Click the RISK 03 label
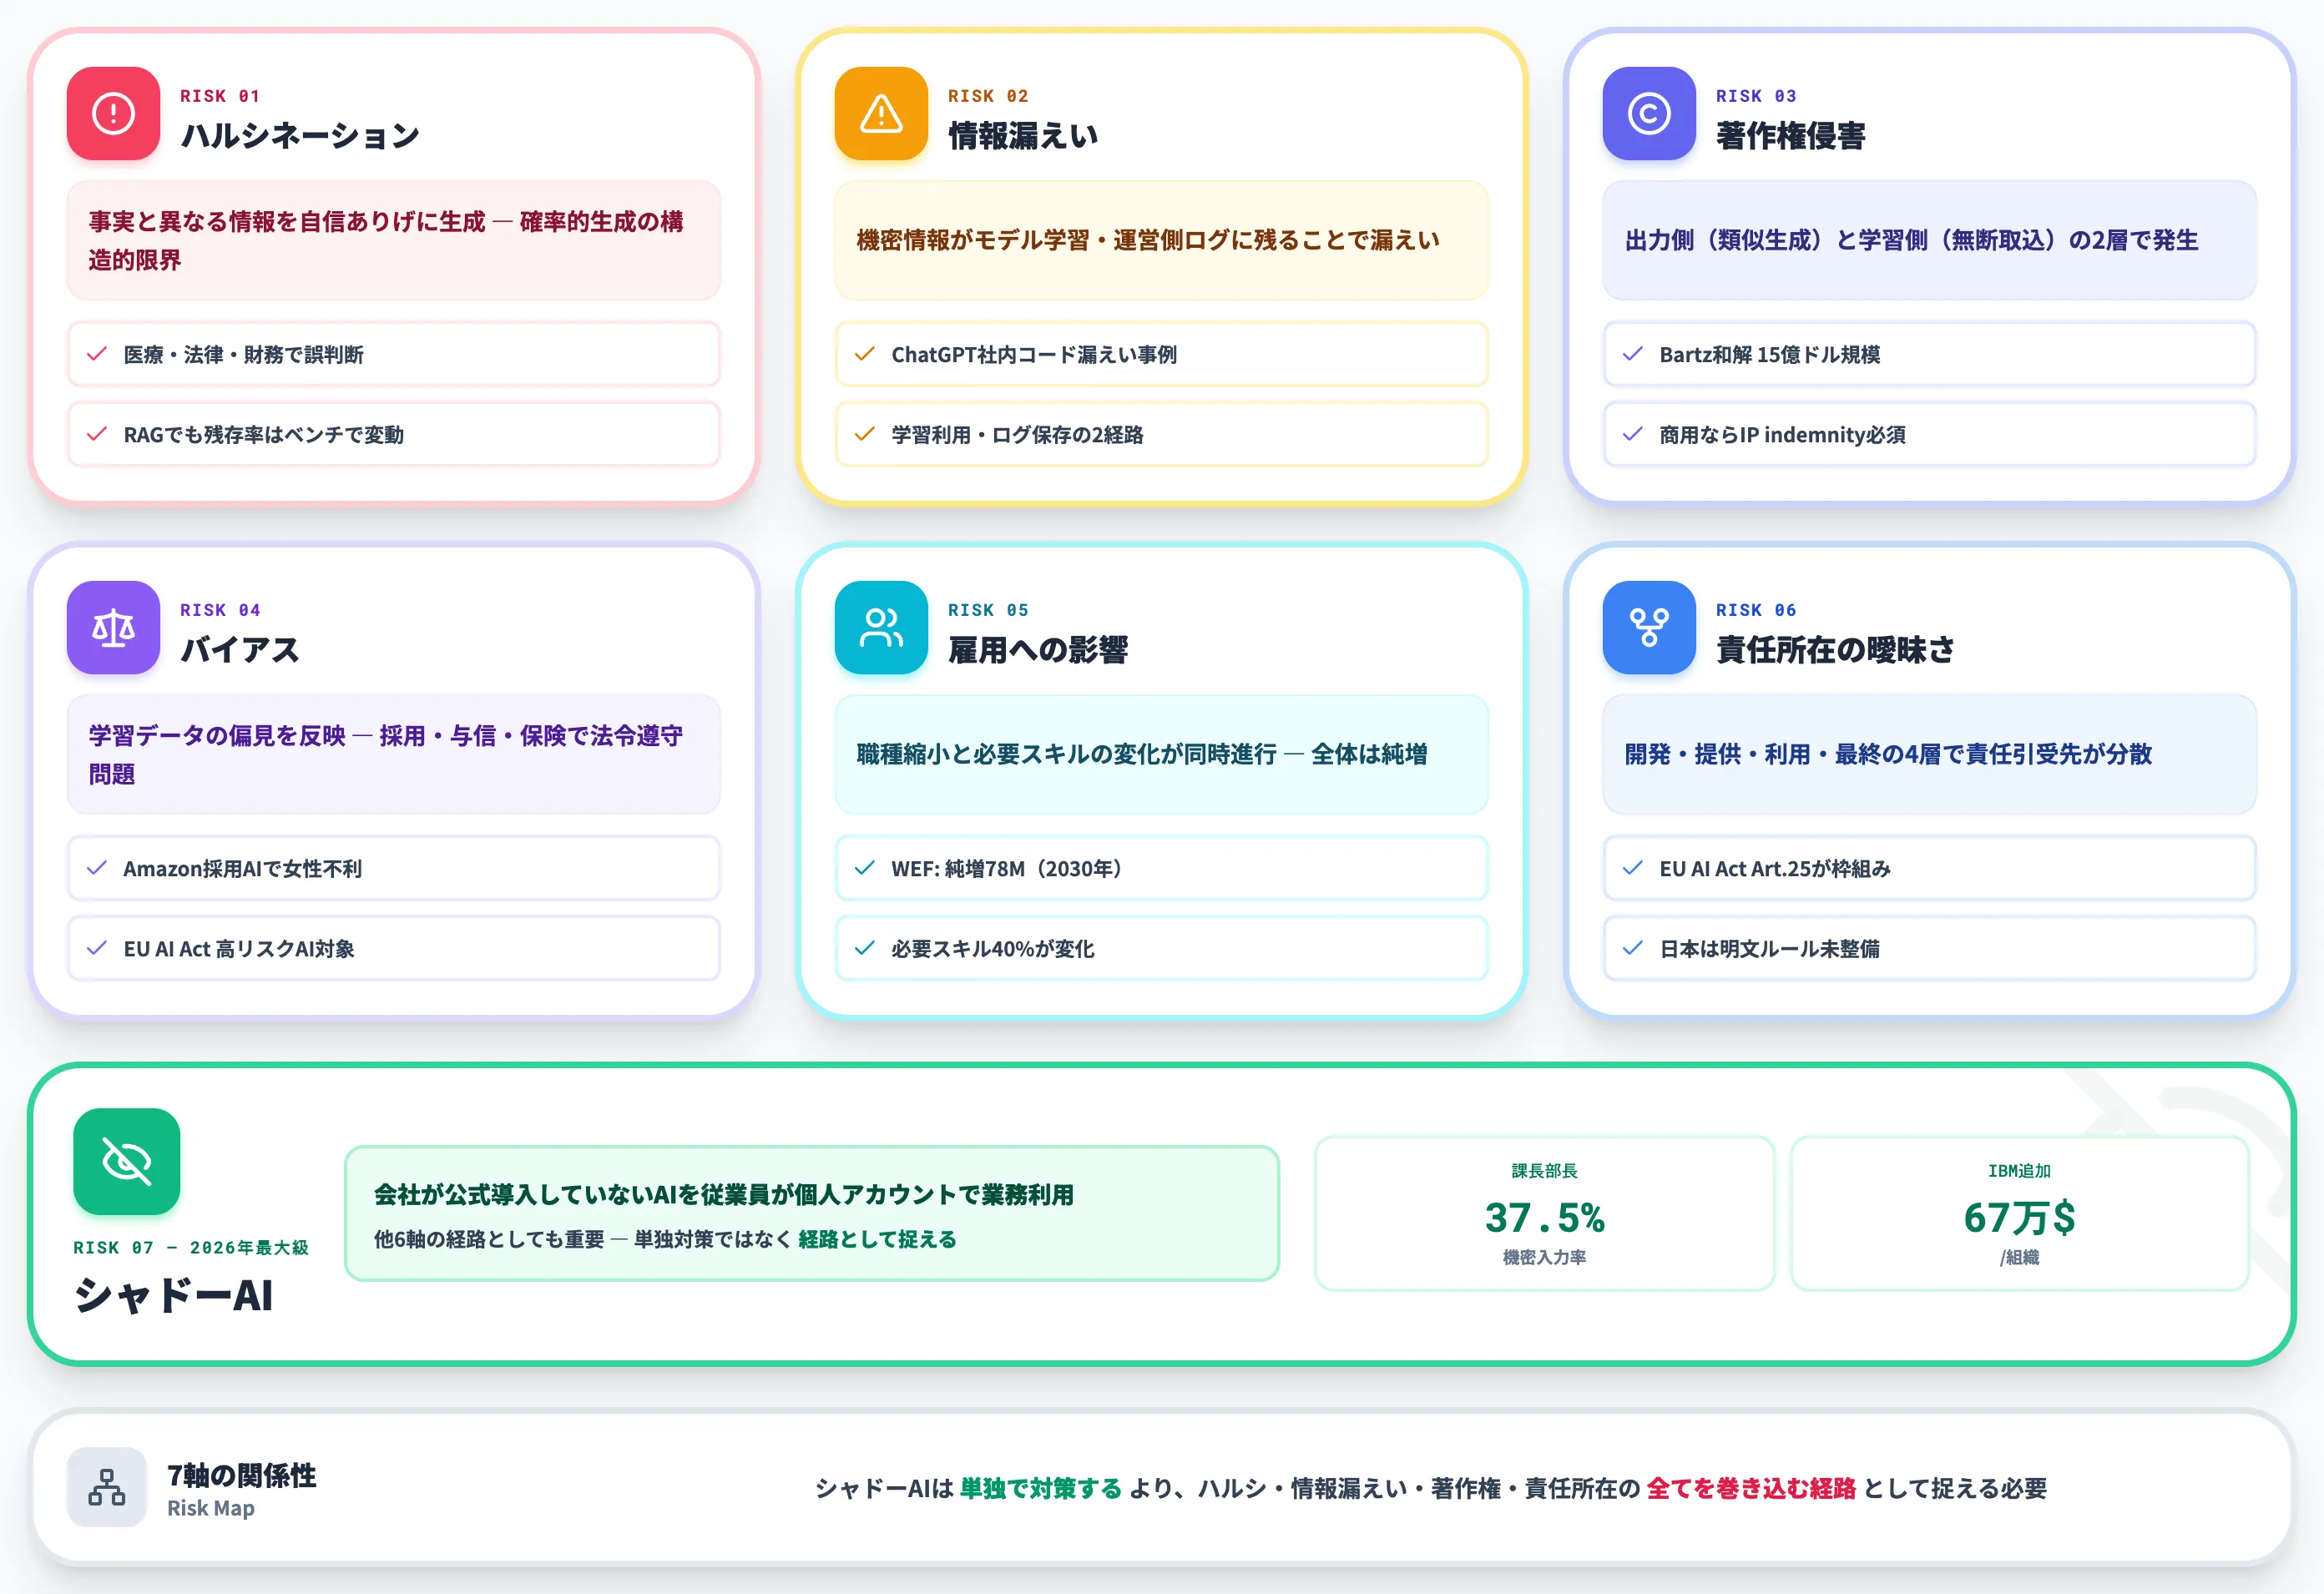Screen dimensions: 2324x1594 point(1756,96)
